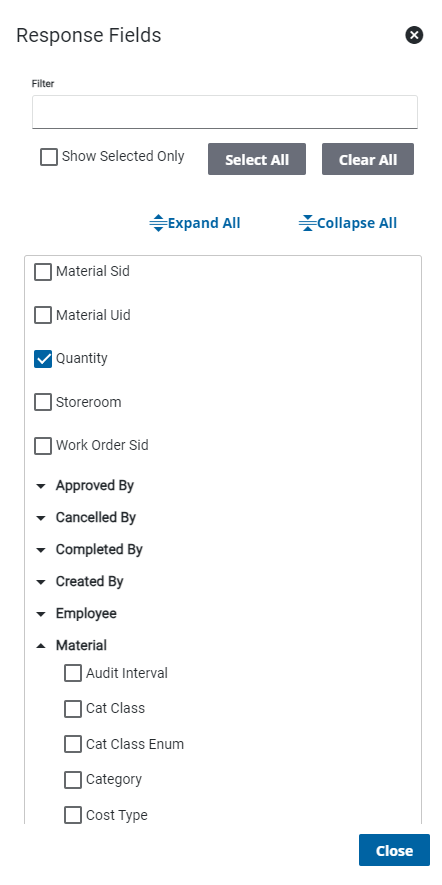Select the Material Uid checkbox
Viewport: 442px width, 885px height.
[x=43, y=315]
